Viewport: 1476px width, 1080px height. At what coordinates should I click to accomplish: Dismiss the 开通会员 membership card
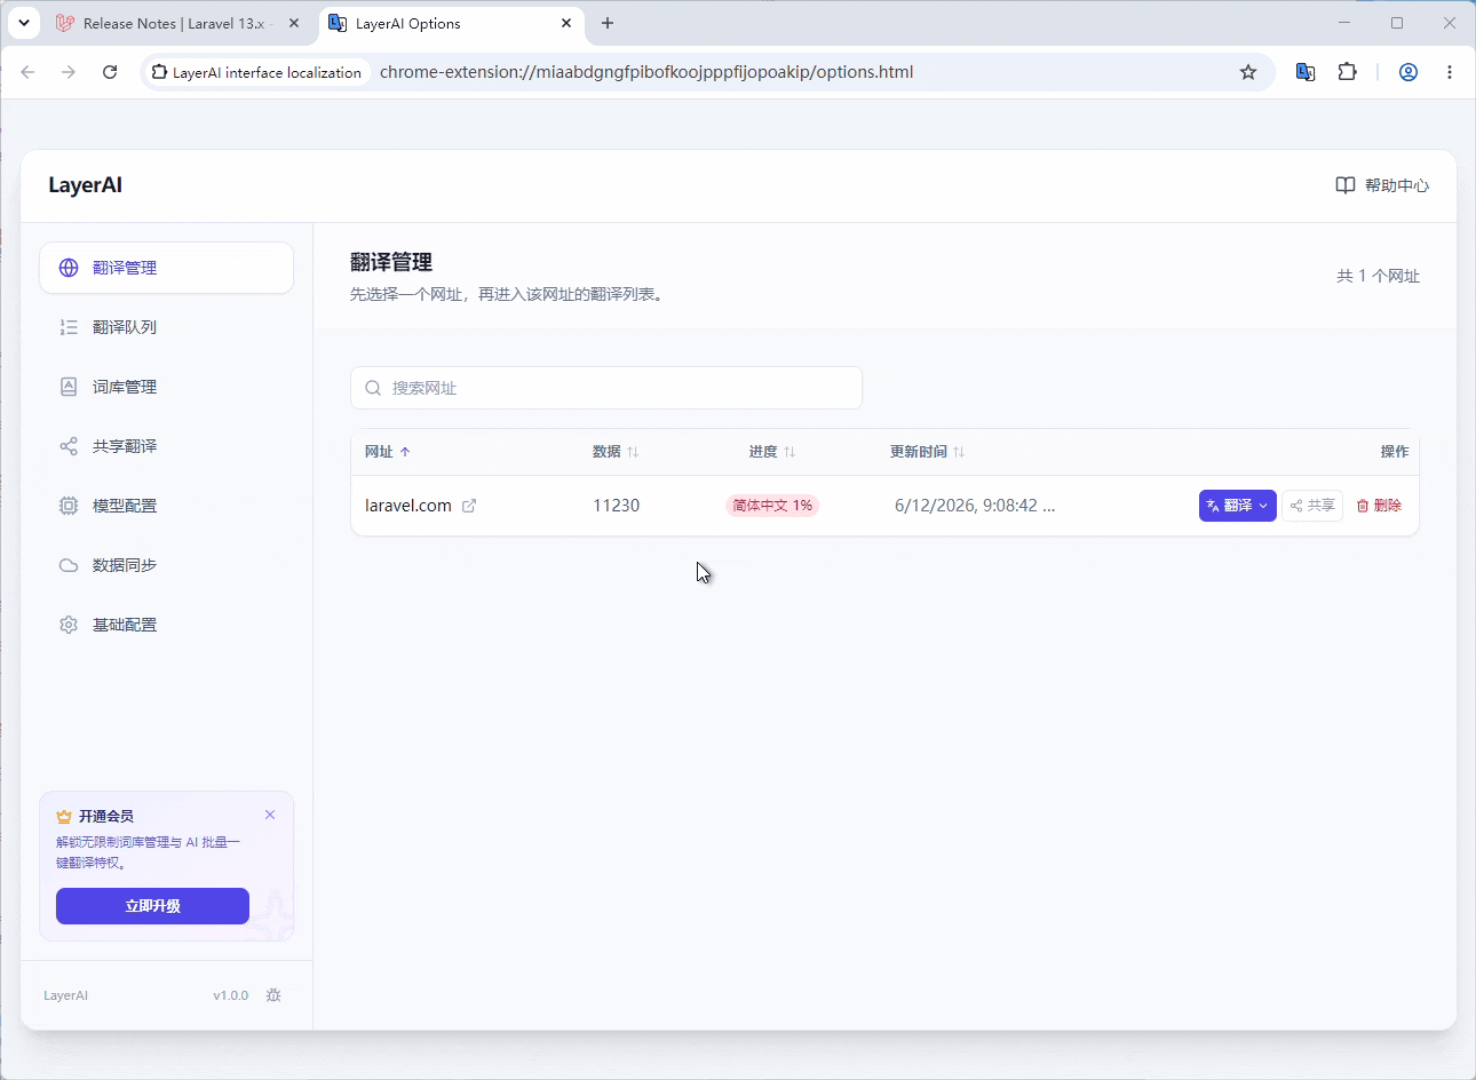point(270,815)
